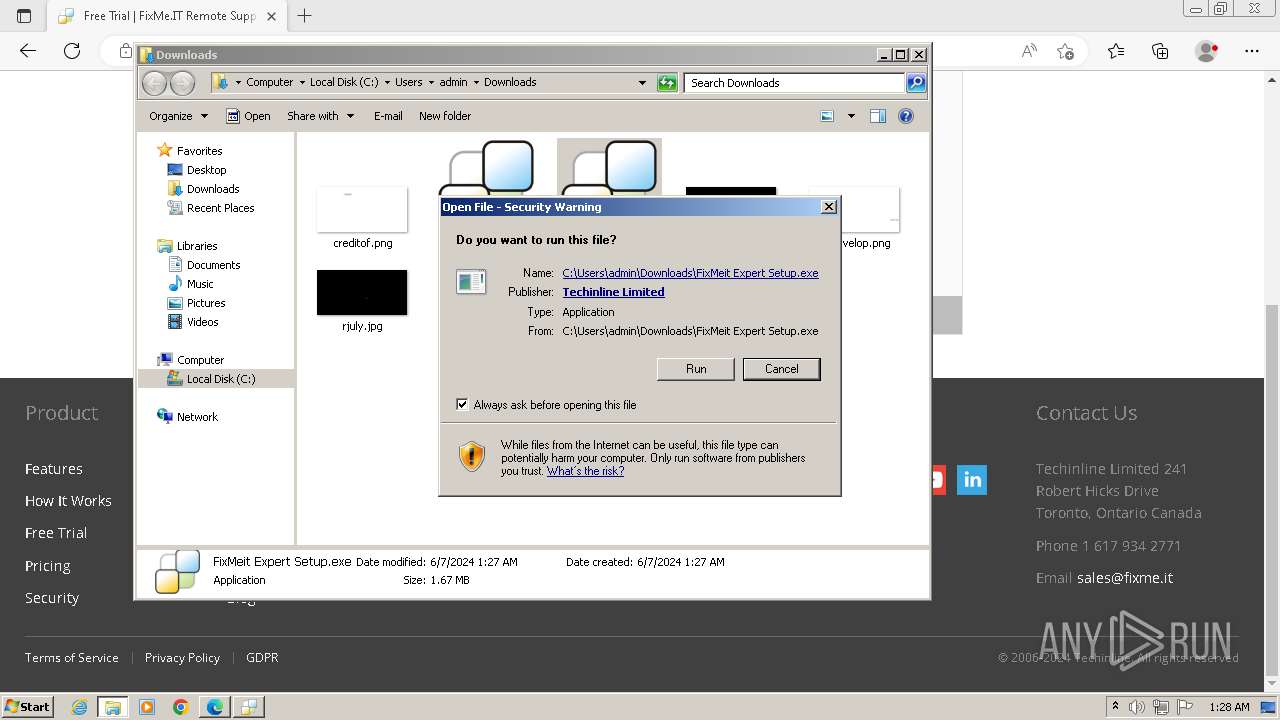This screenshot has height=720, width=1280.
Task: Click the Read aloud icon in Edge
Action: tap(1029, 51)
